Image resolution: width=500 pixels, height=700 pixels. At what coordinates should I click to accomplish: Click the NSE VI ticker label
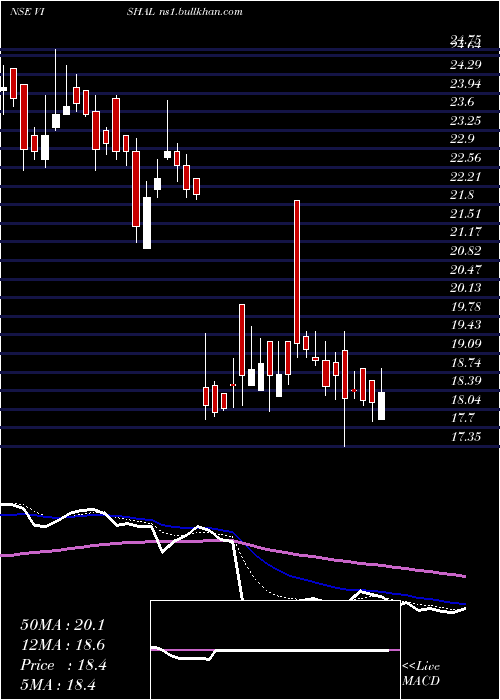pyautogui.click(x=29, y=12)
